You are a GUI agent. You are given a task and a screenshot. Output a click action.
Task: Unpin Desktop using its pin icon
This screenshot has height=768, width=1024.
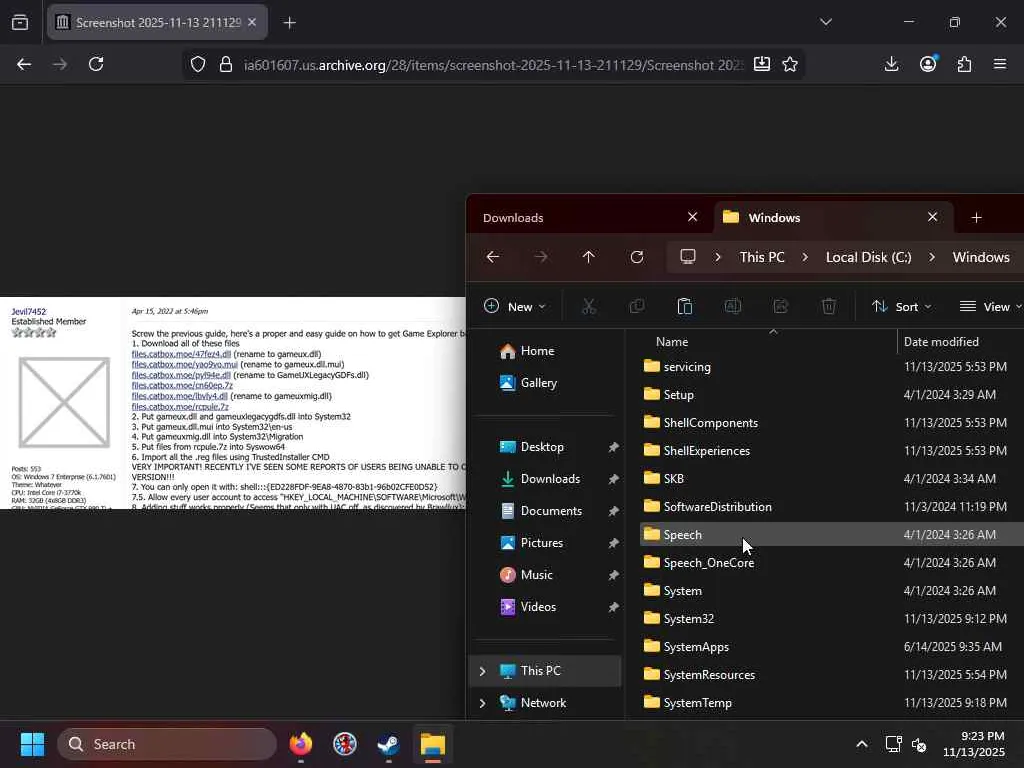click(x=613, y=447)
